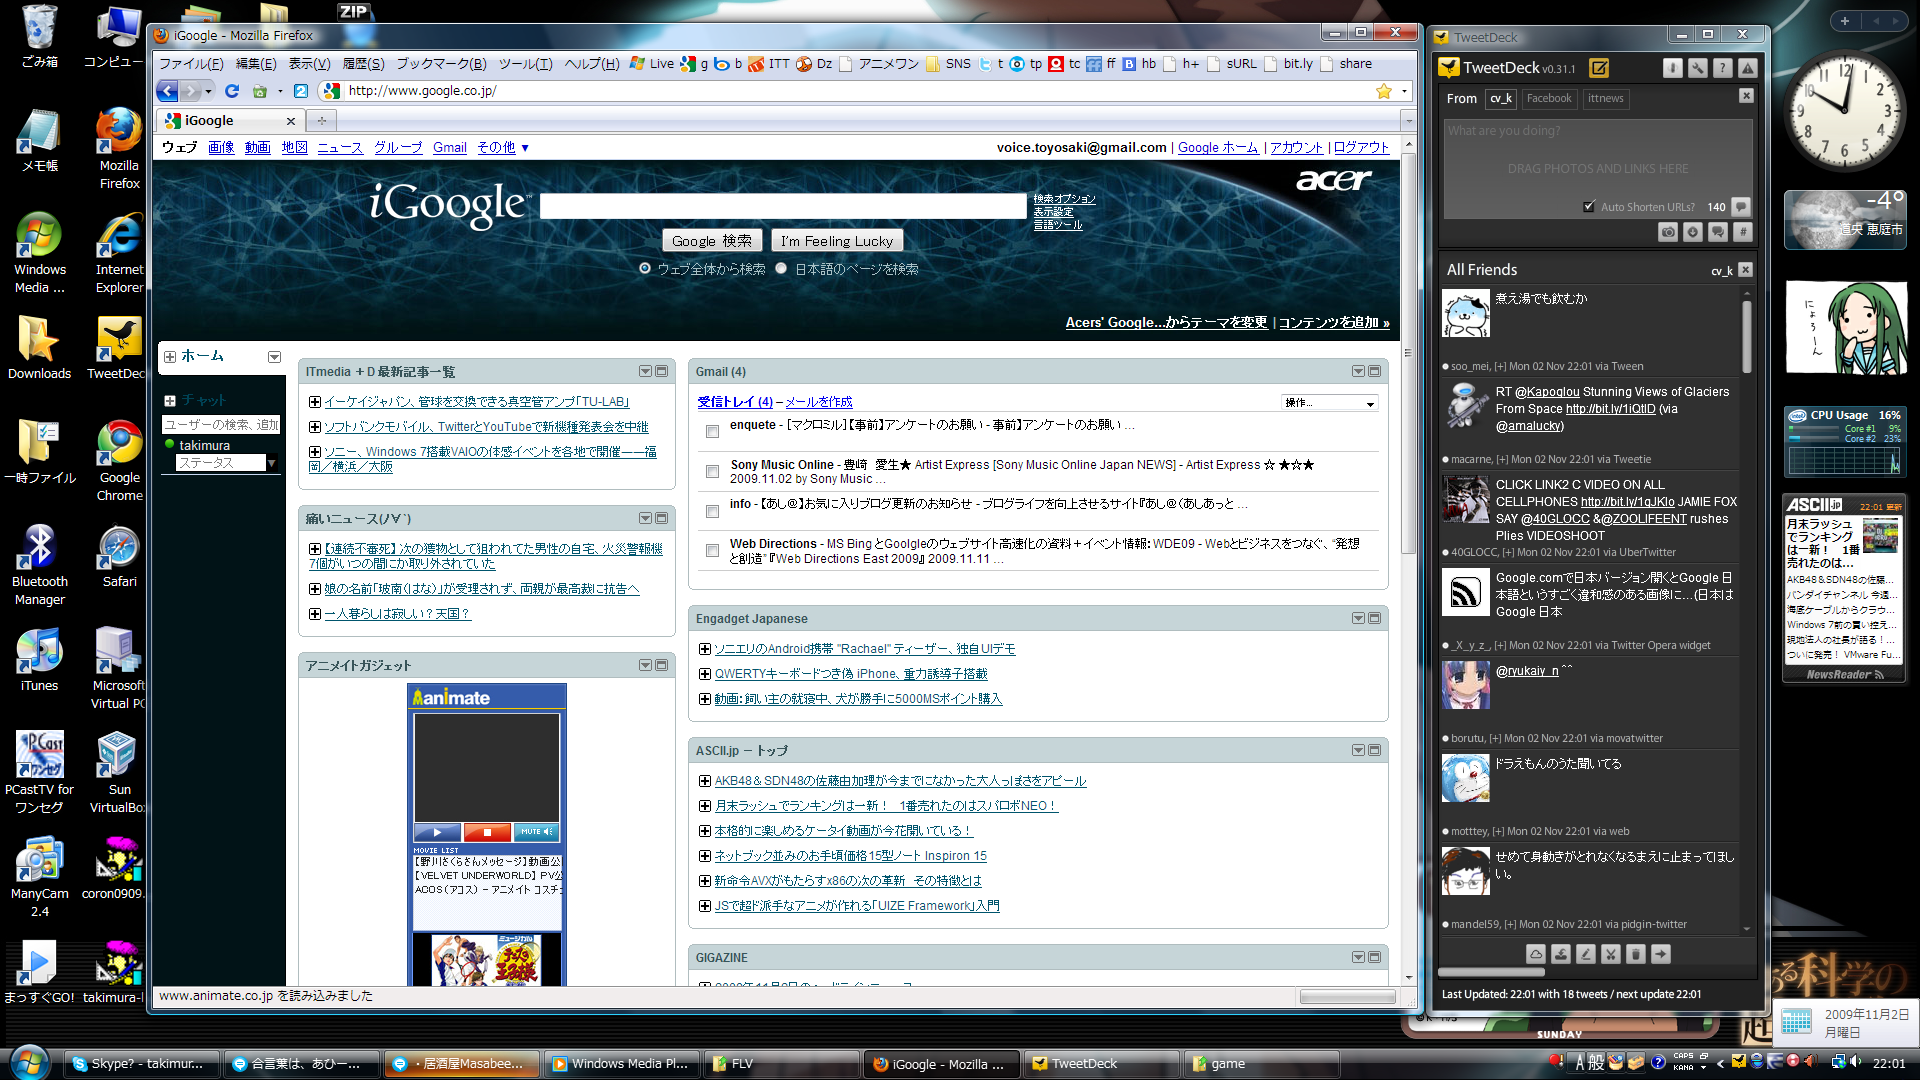The image size is (1920, 1080).
Task: Check the Web Directions email checkbox
Action: coord(712,550)
